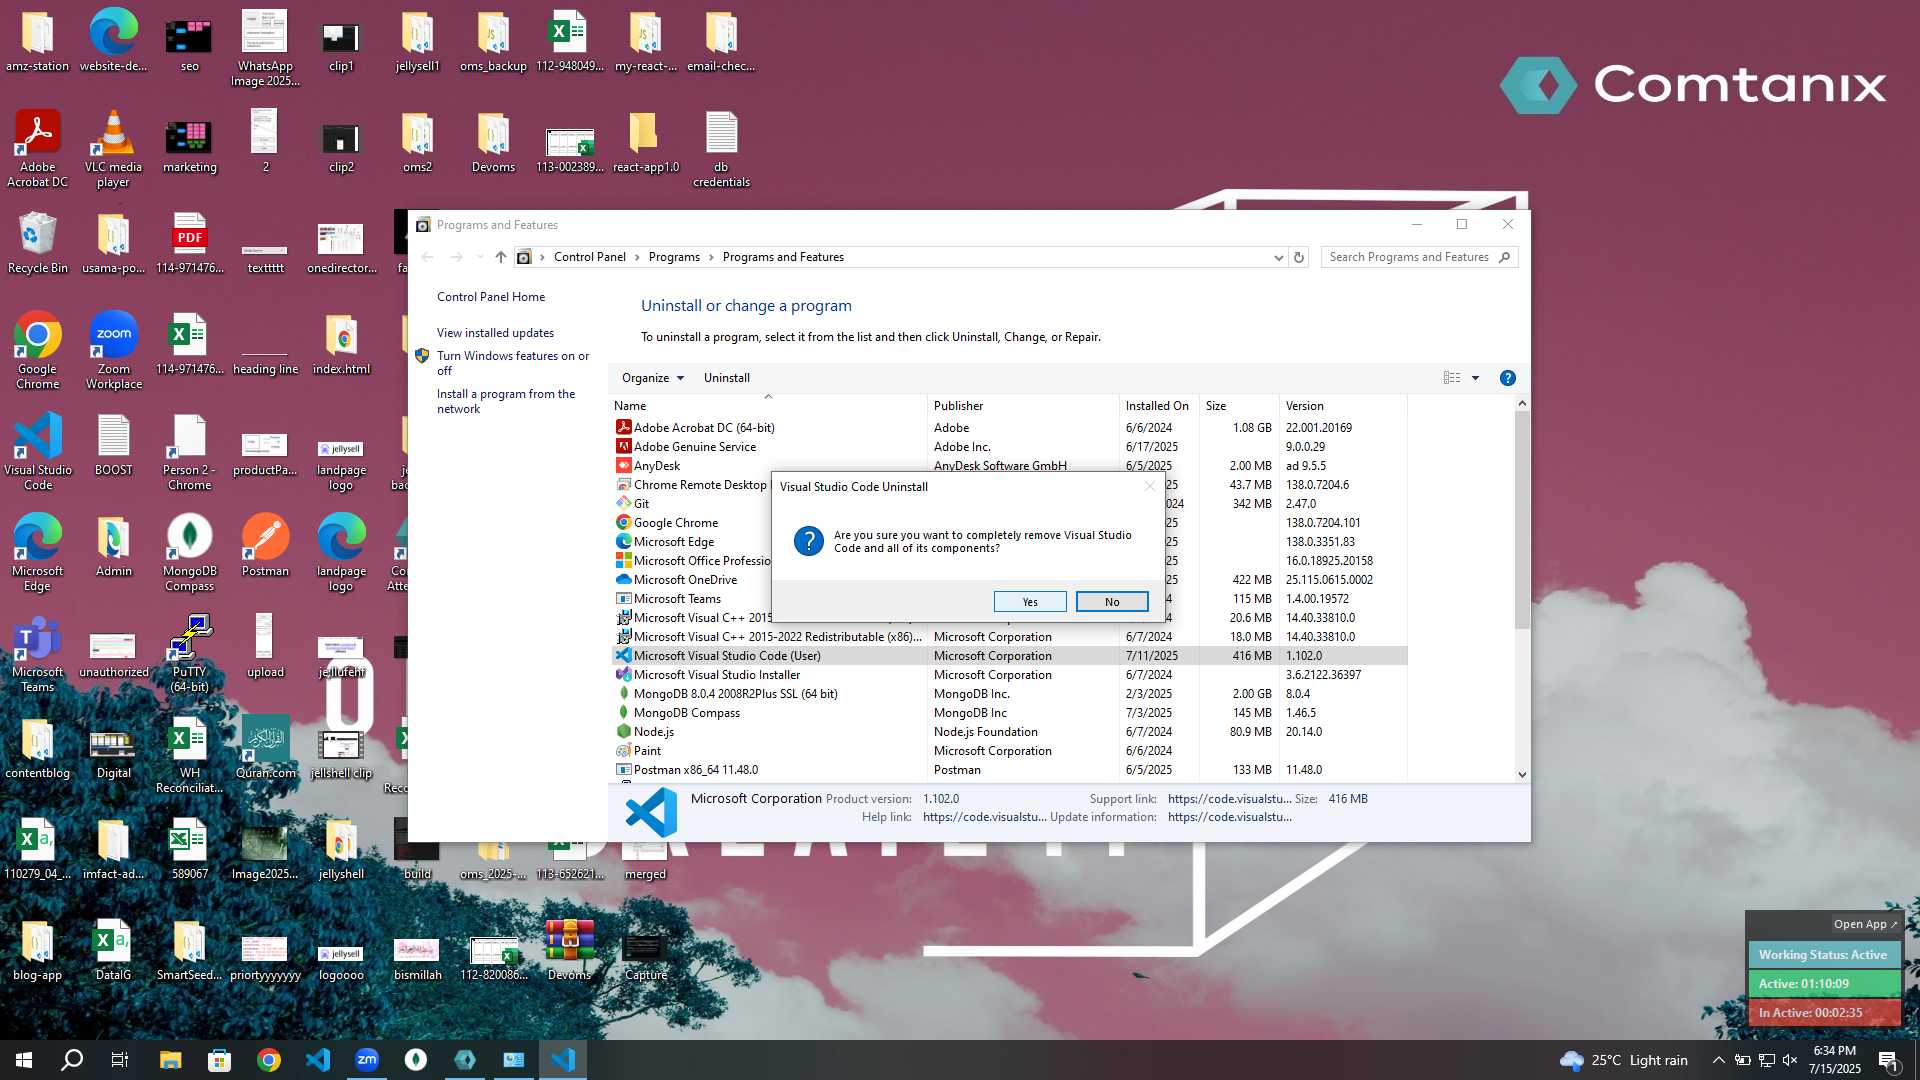Select the Devoms WinRAR archive icon
The image size is (1920, 1080).
[x=569, y=950]
